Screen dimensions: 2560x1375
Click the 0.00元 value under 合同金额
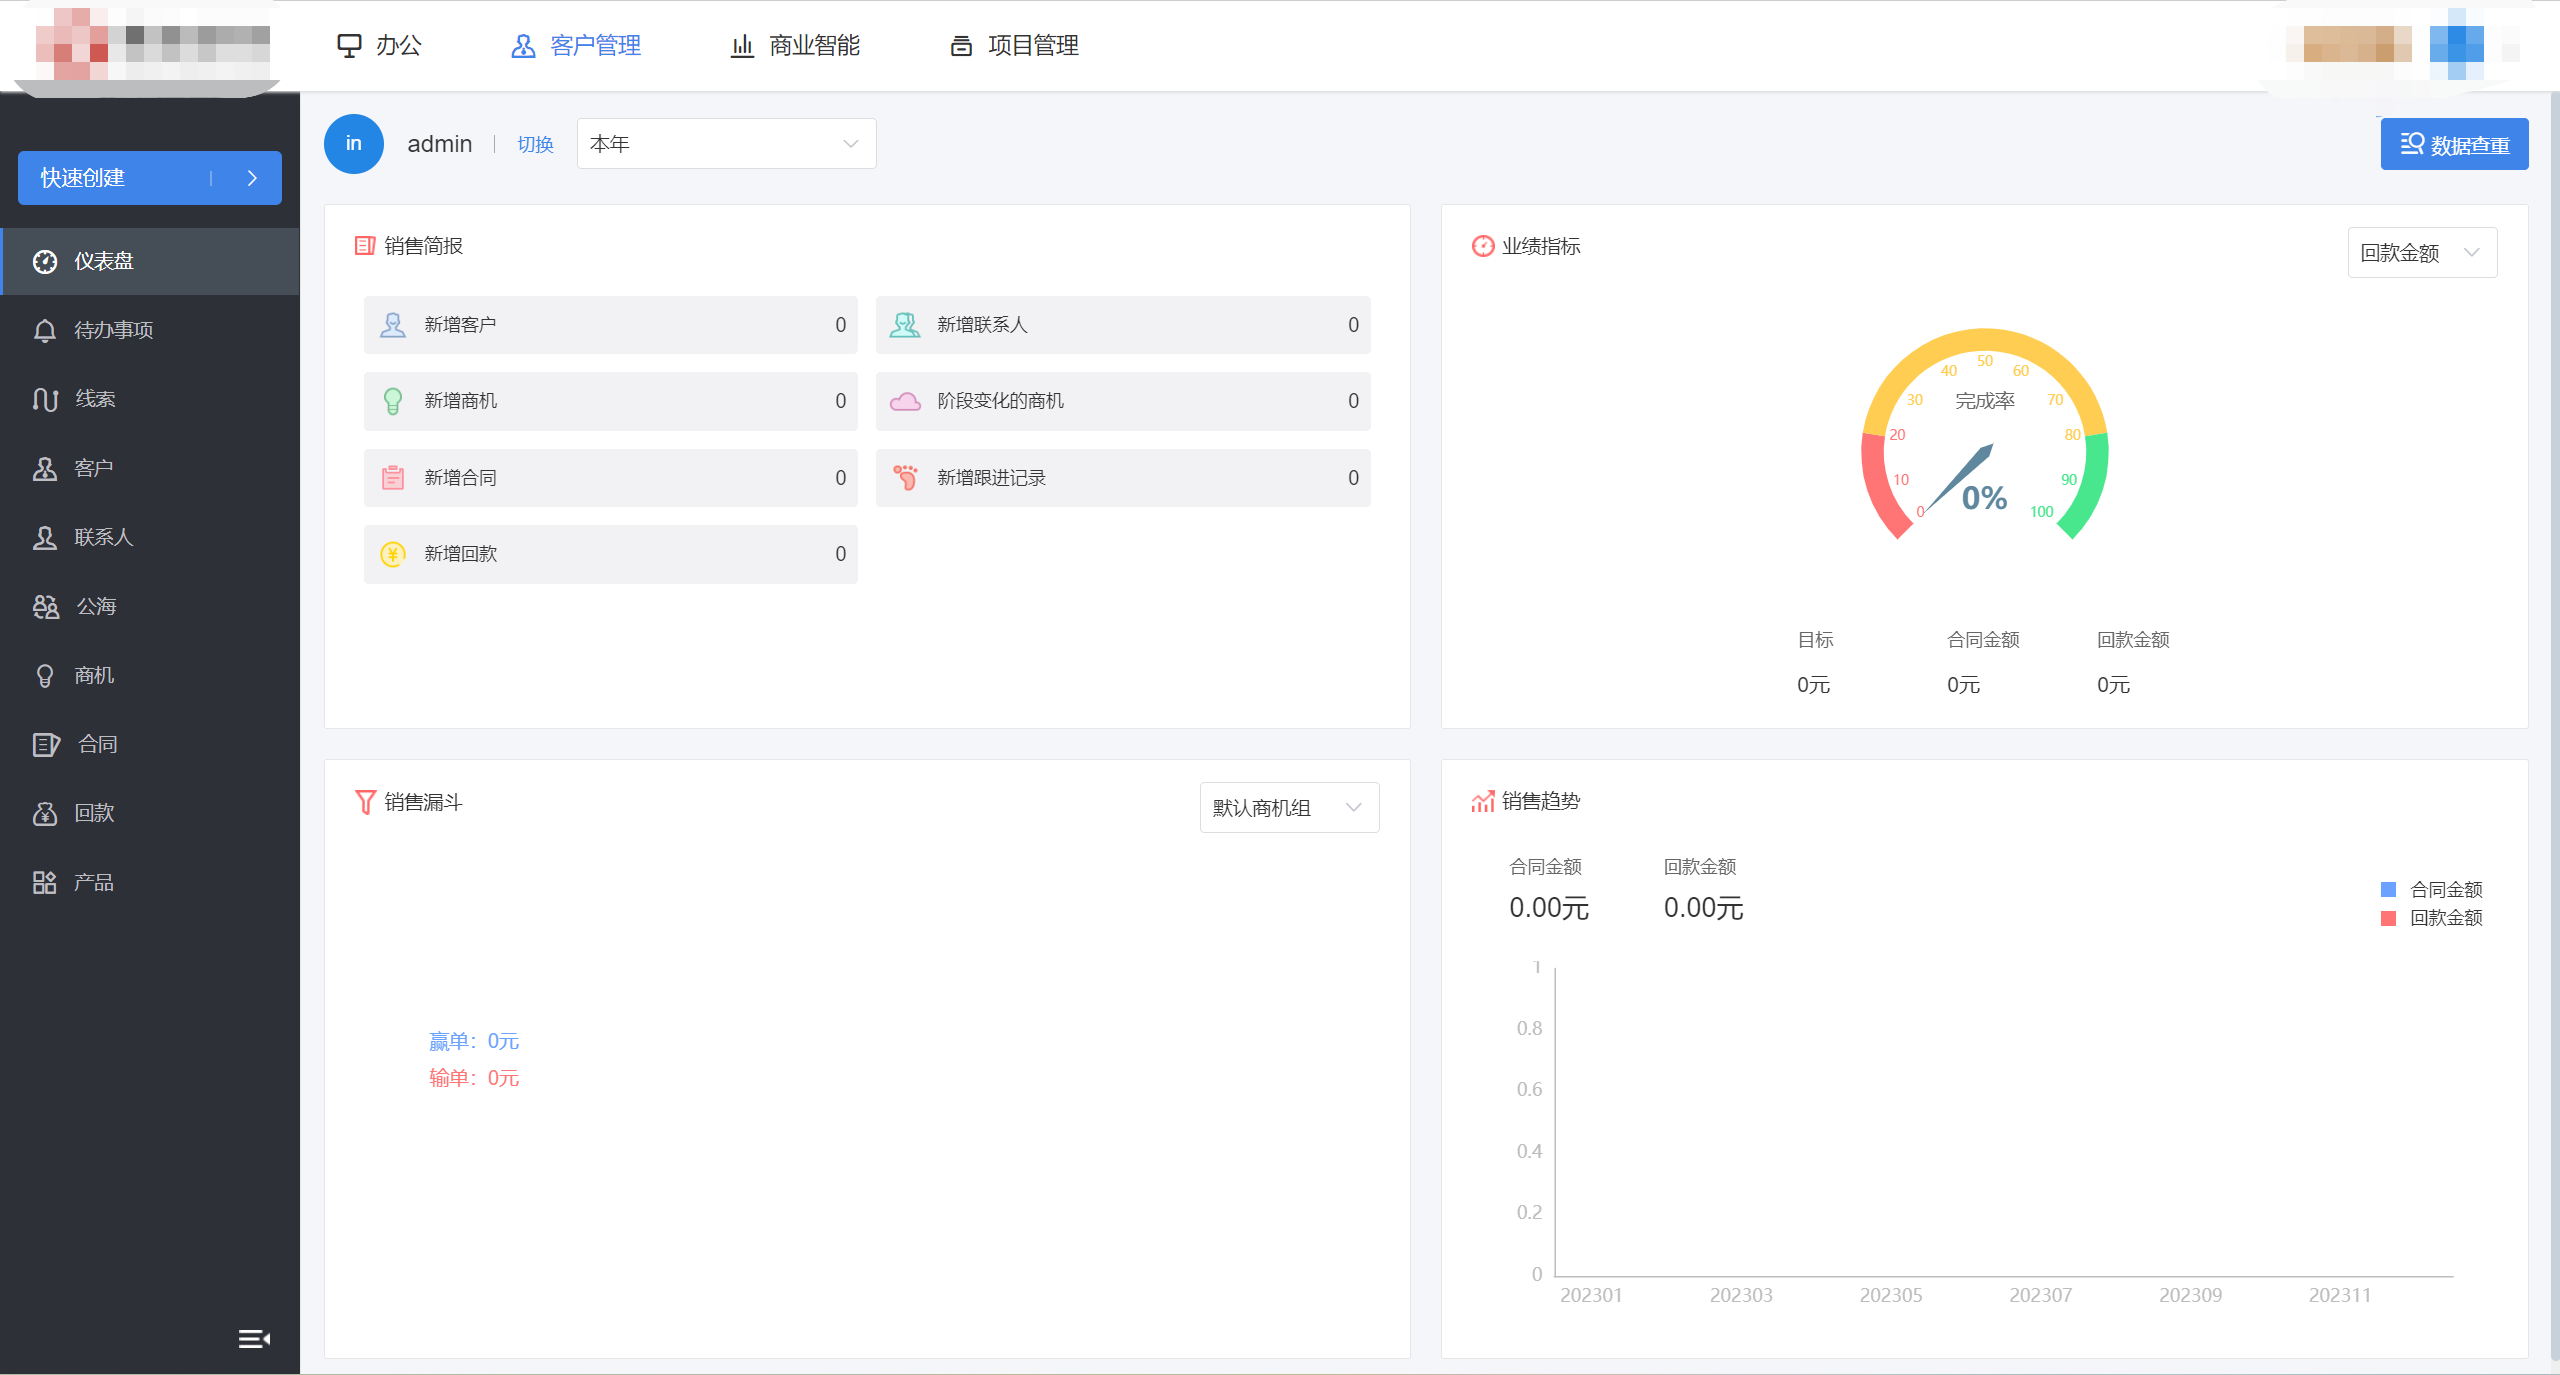(1549, 908)
